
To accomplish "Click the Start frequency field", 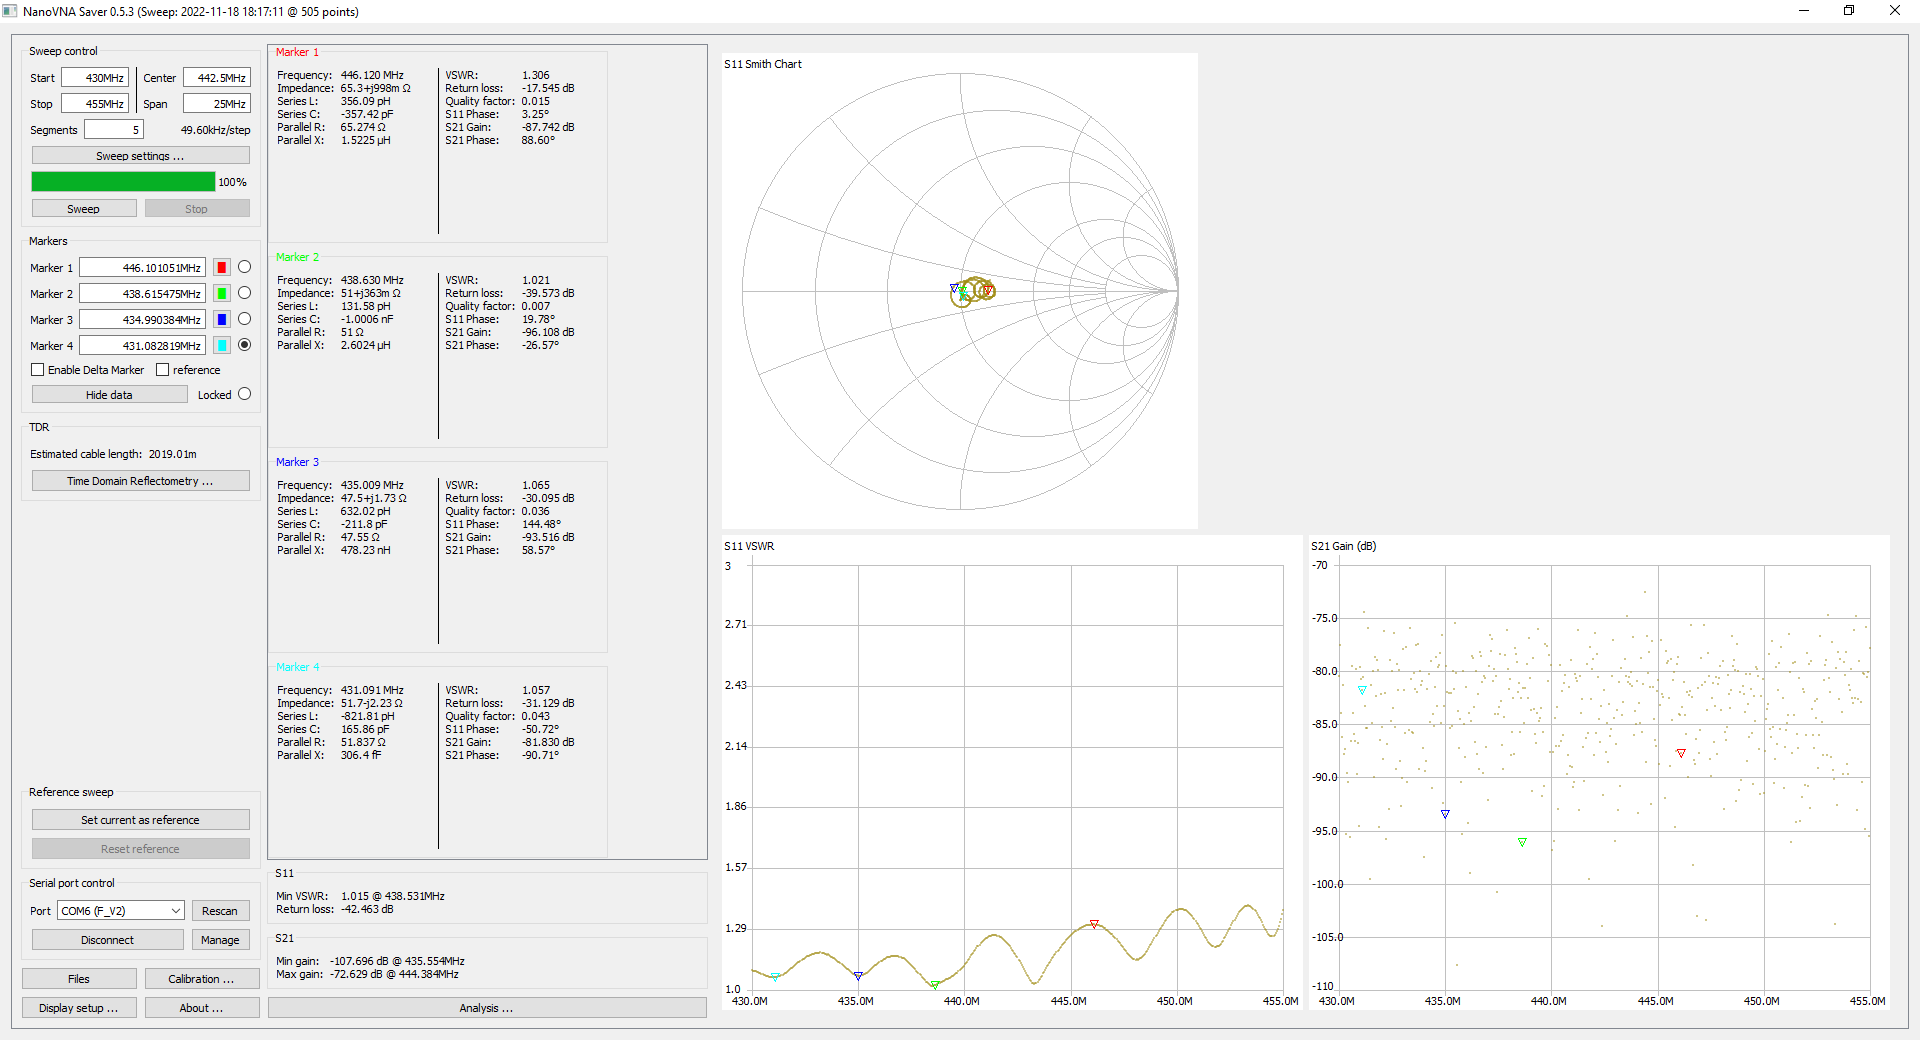I will click(x=95, y=78).
